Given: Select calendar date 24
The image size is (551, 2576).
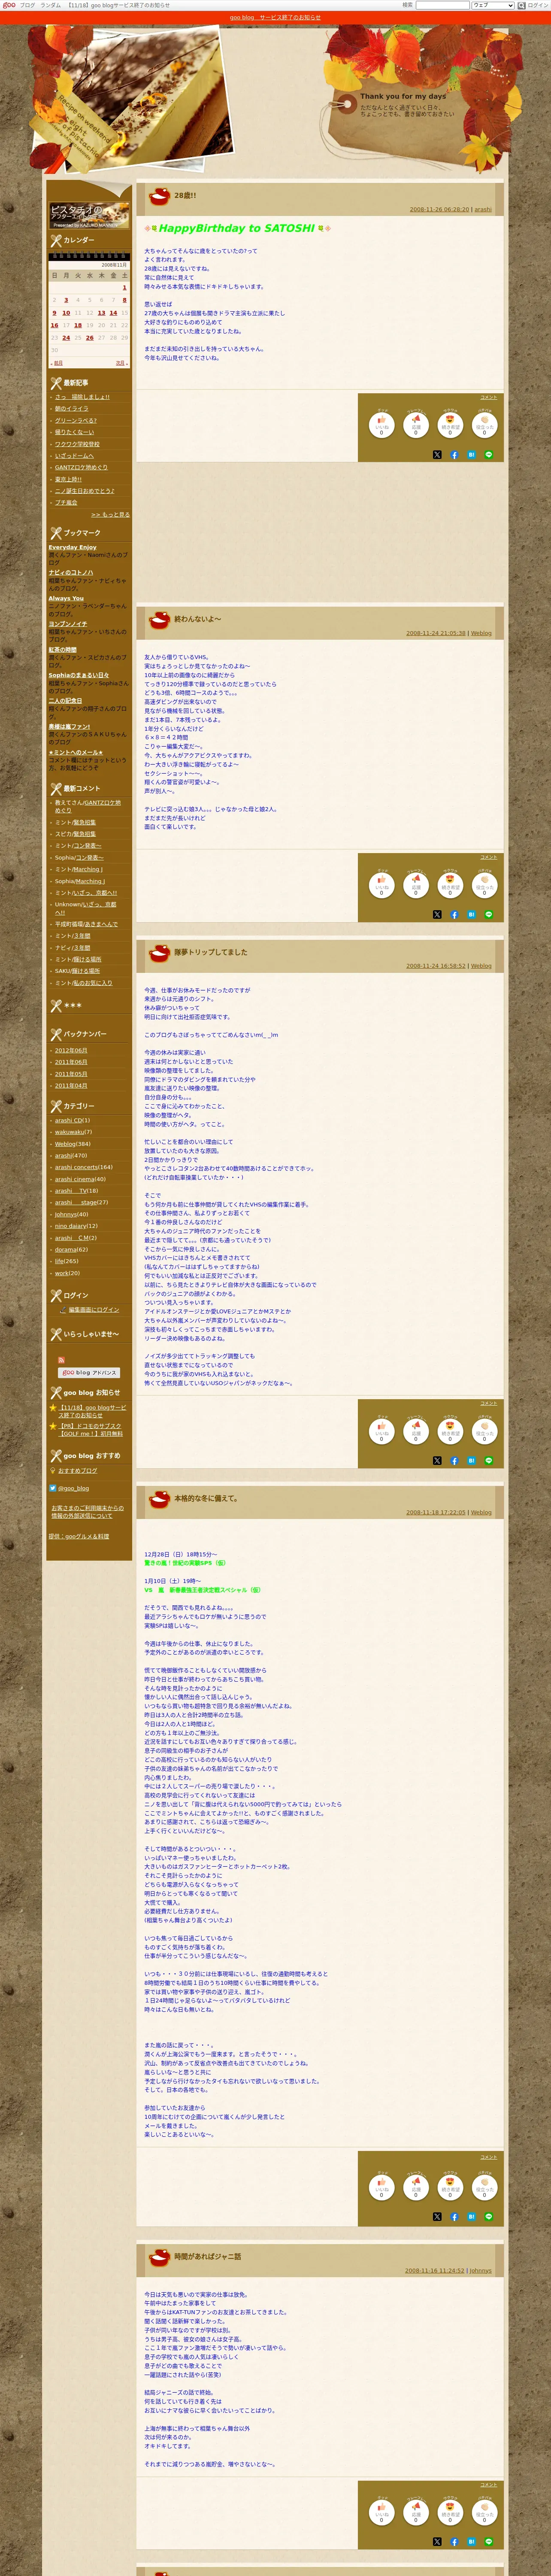Looking at the screenshot, I should (66, 338).
